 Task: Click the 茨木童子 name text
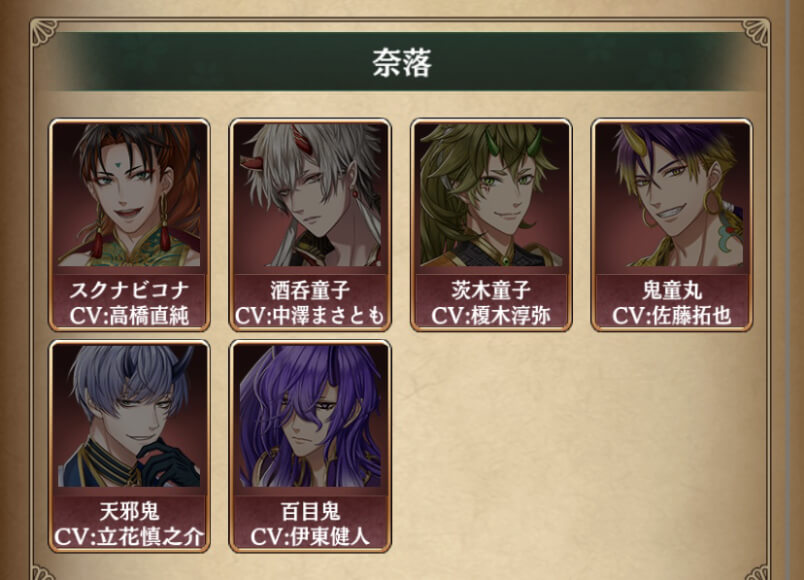(491, 290)
